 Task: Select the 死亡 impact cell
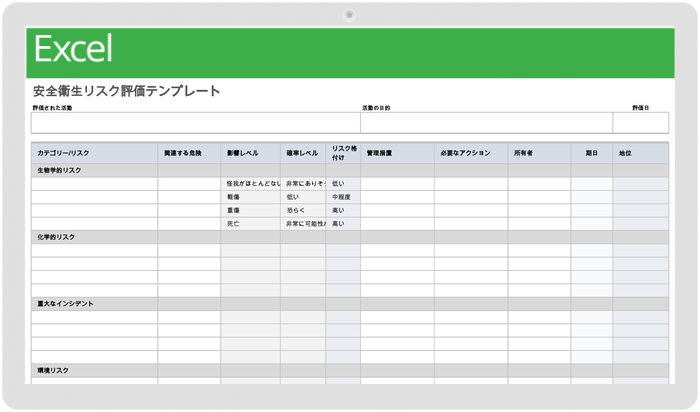pyautogui.click(x=250, y=224)
